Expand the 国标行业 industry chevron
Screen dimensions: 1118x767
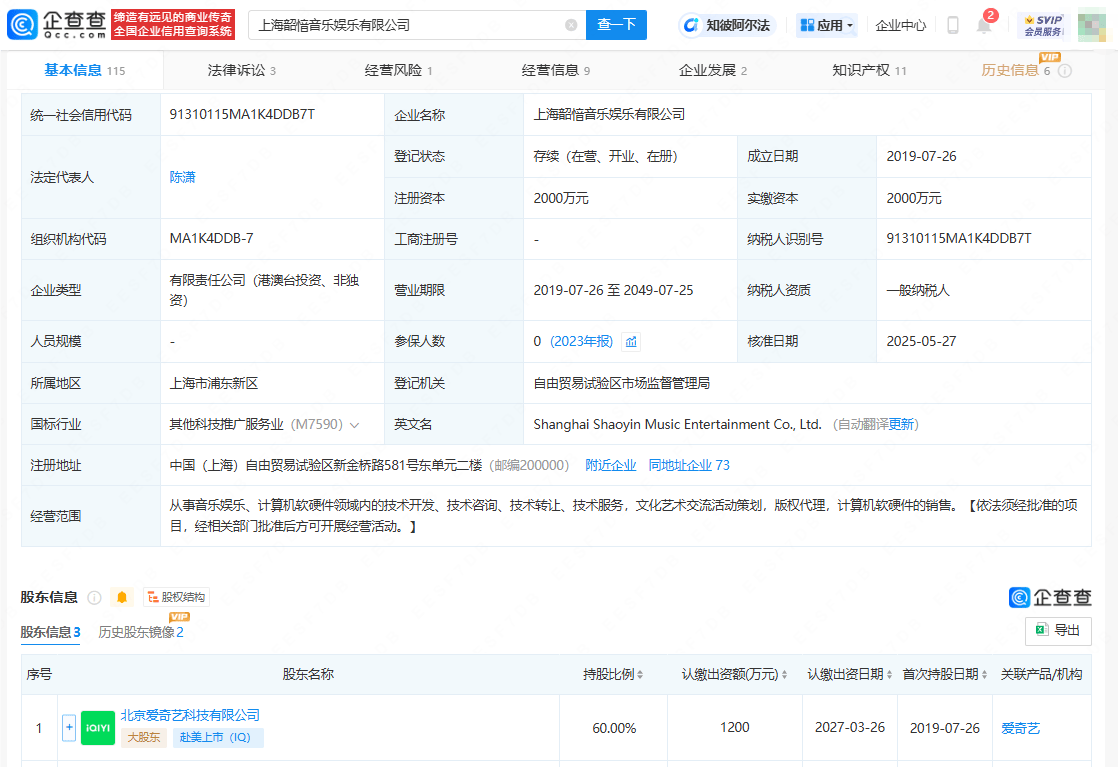pos(354,425)
